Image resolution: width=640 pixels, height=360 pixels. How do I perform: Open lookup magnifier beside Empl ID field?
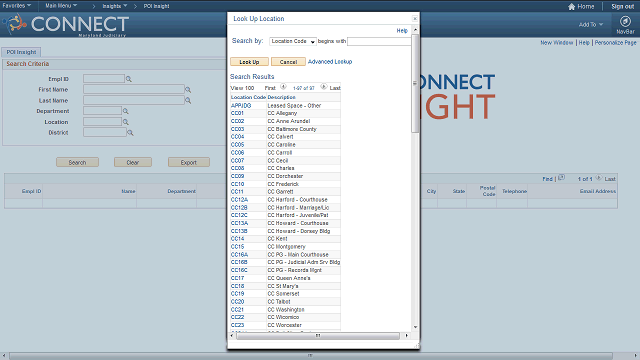click(x=129, y=79)
